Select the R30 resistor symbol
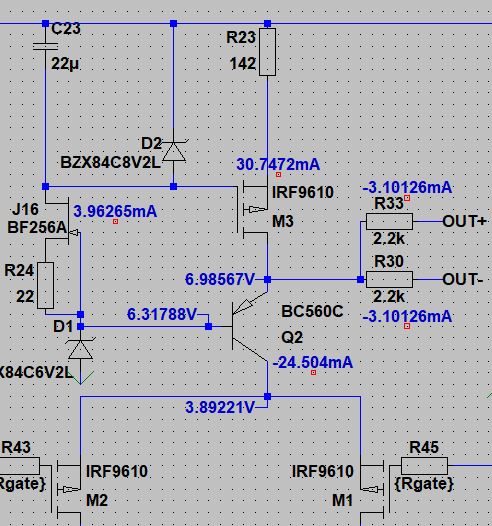 pyautogui.click(x=389, y=279)
